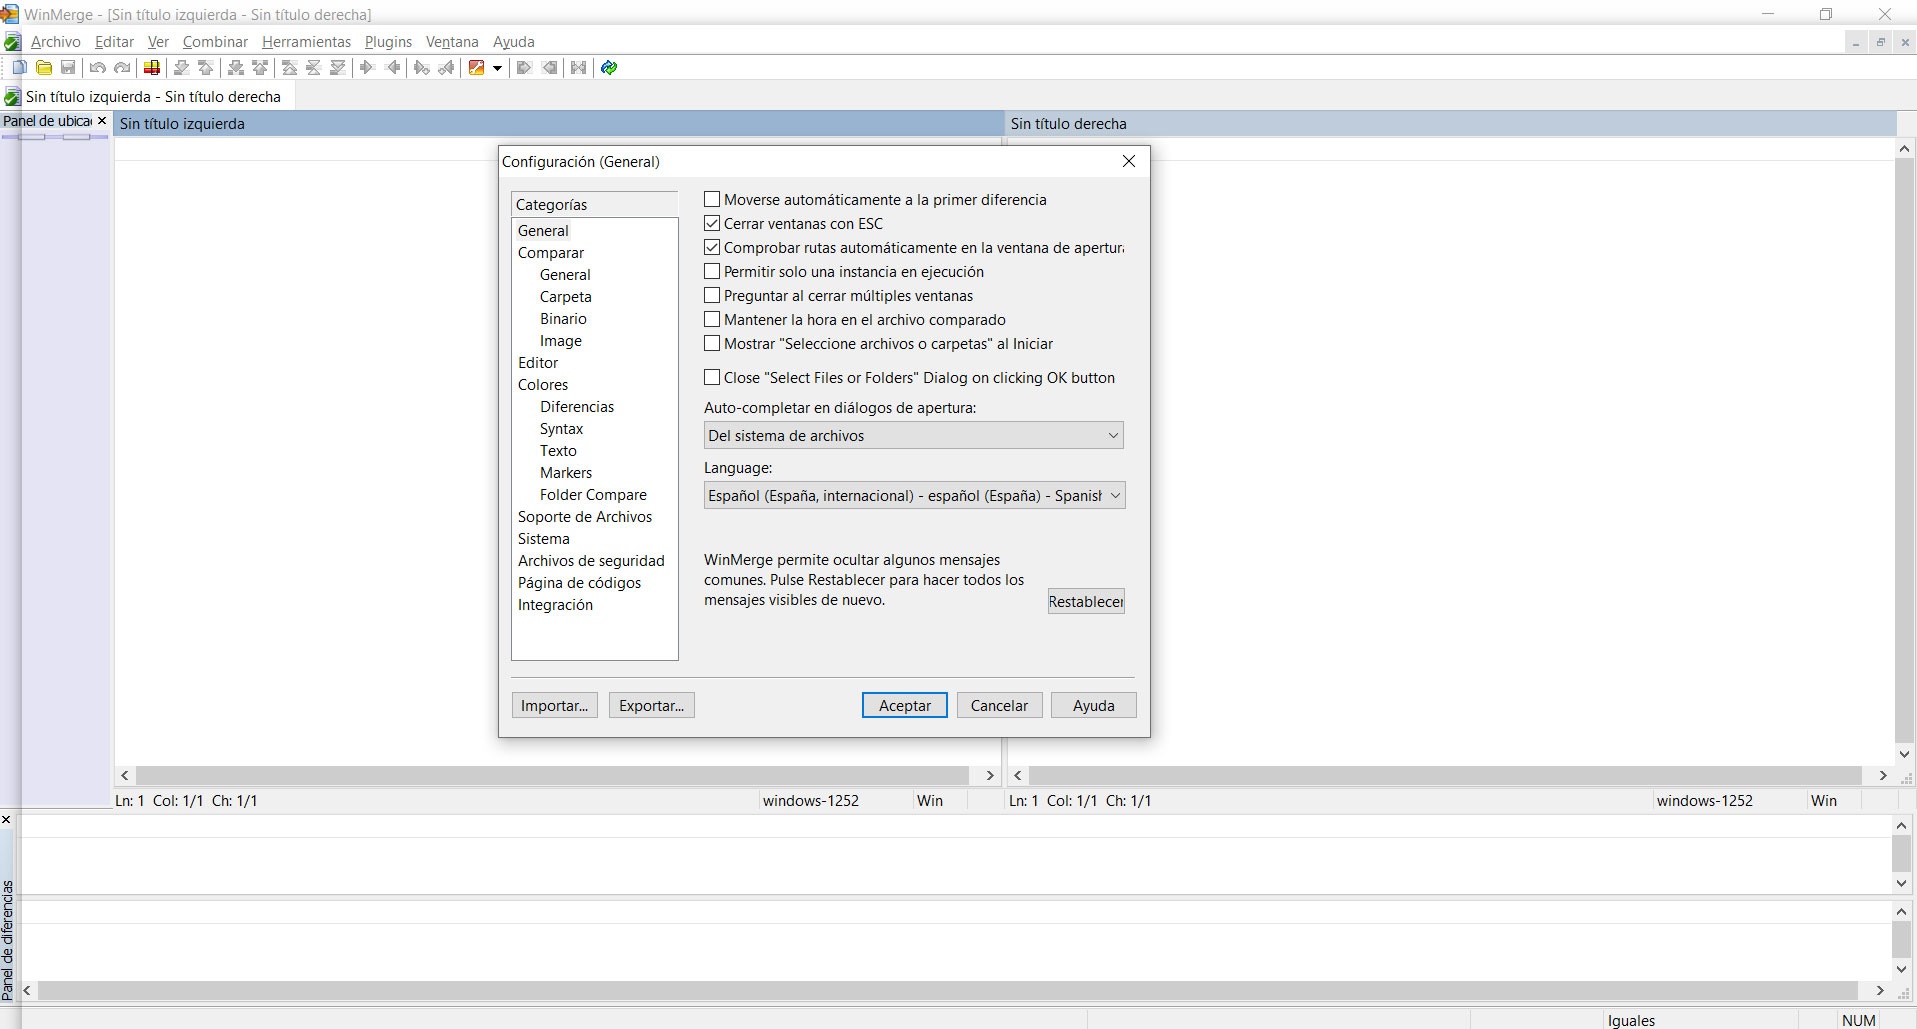This screenshot has height=1029, width=1917.
Task: Check Mantener la hora en el archivo comparado
Action: [x=712, y=320]
